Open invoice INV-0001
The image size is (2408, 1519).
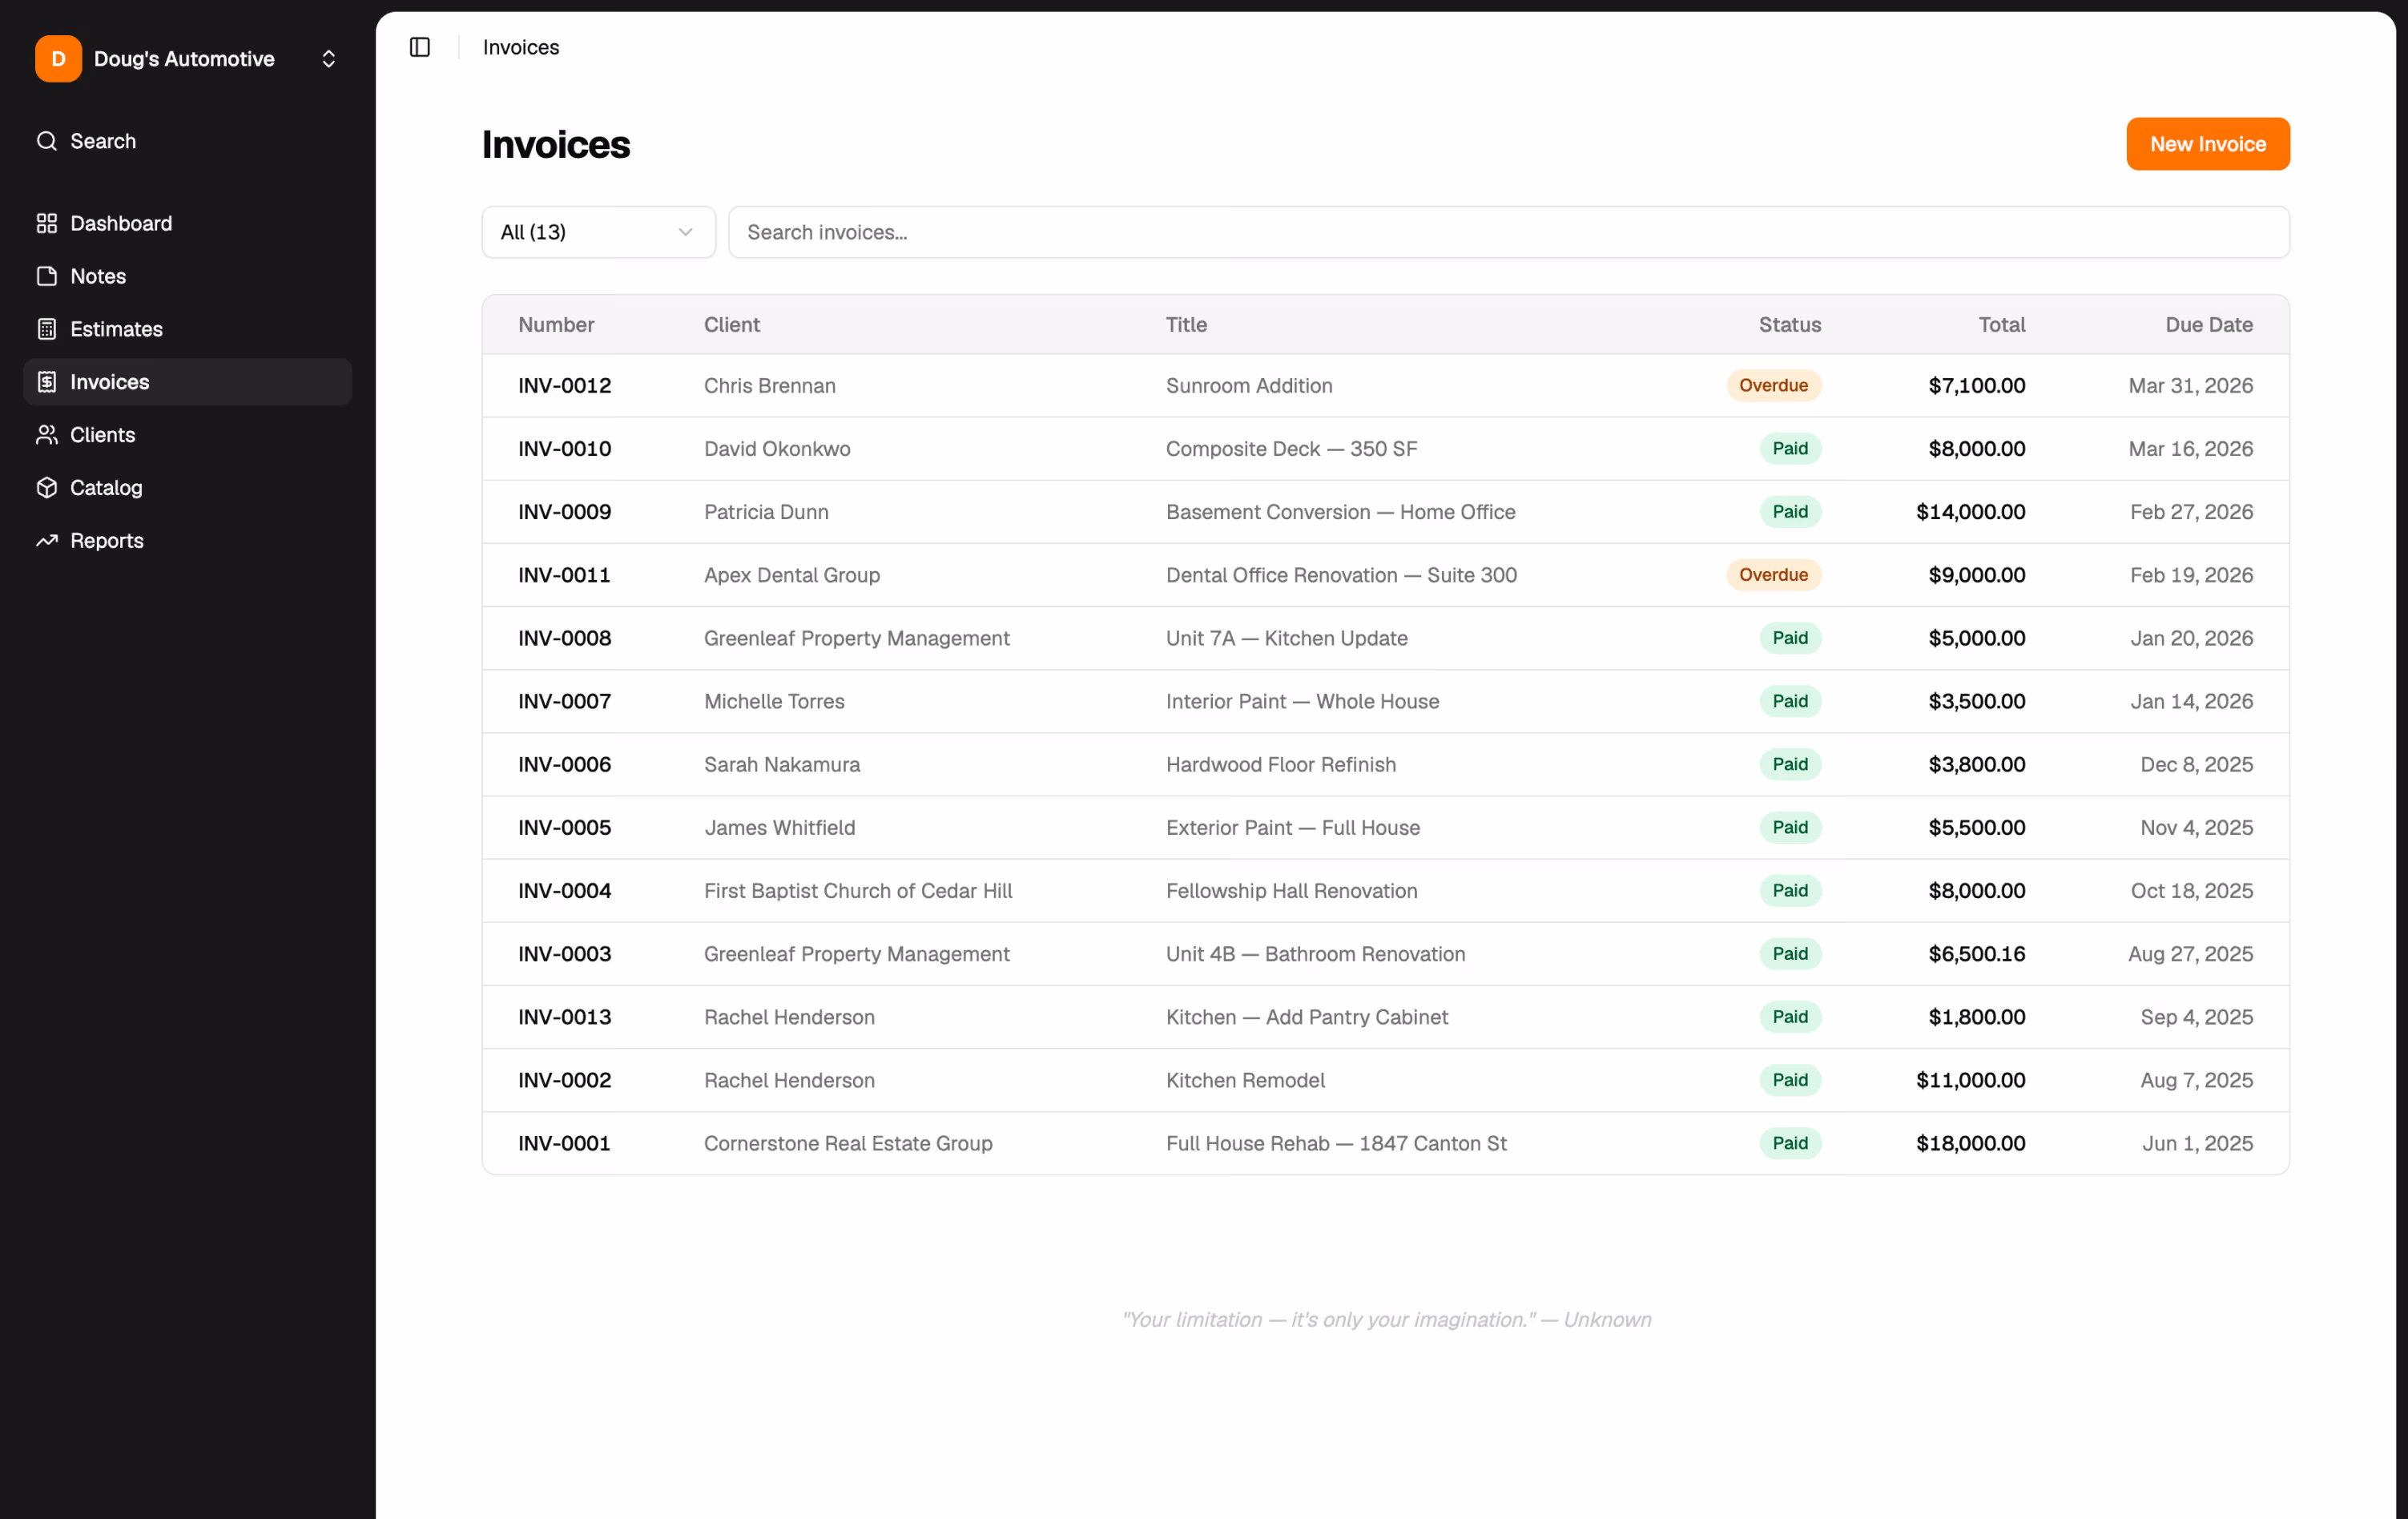[x=1386, y=1143]
